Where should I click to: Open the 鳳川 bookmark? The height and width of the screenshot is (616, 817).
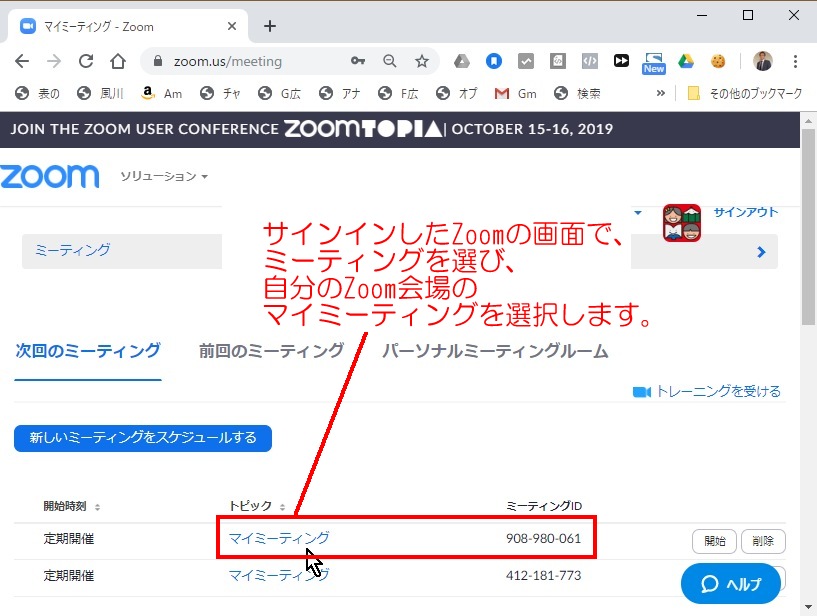pyautogui.click(x=100, y=93)
